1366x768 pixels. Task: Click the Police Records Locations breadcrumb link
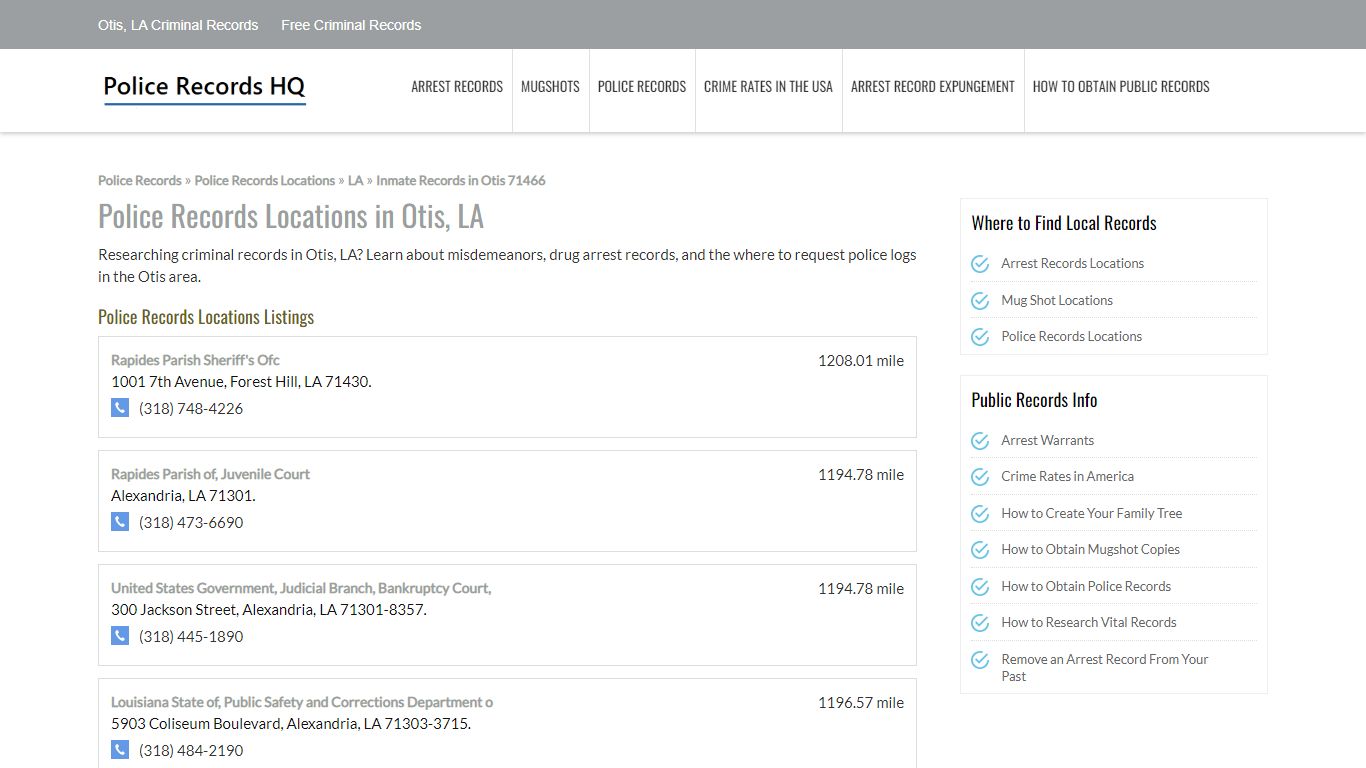265,181
